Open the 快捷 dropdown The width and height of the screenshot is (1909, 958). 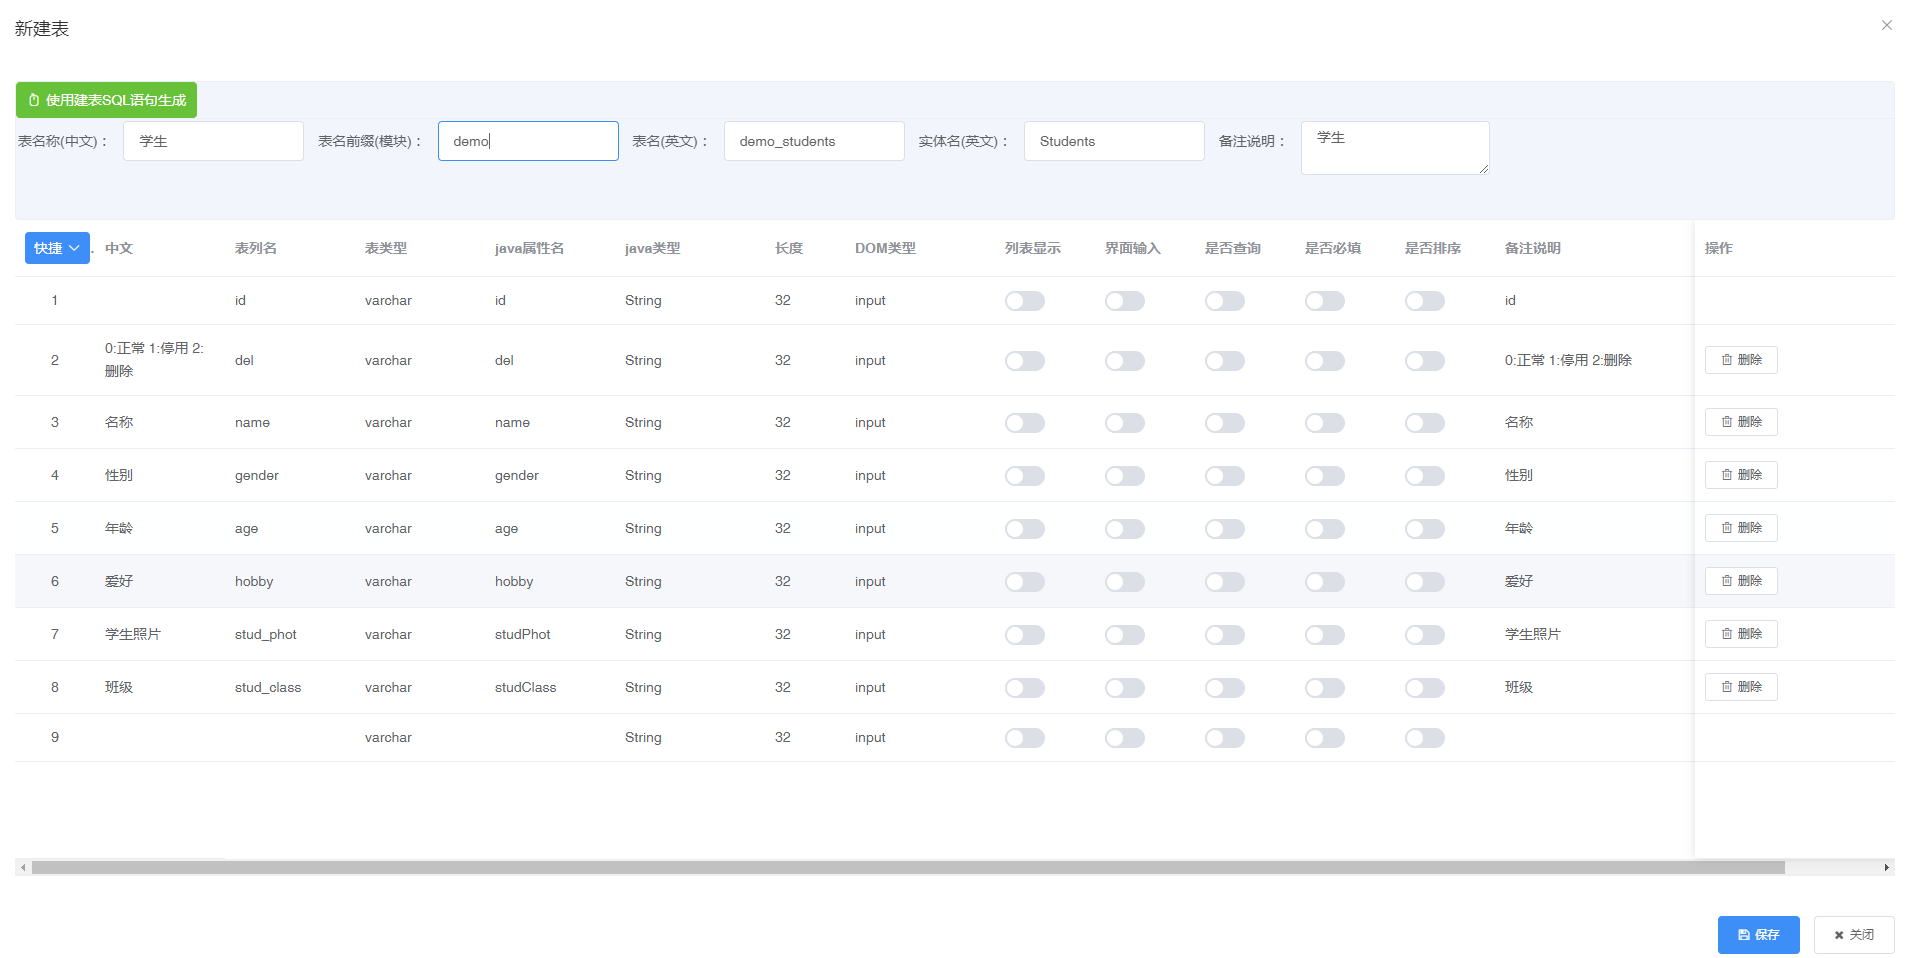tap(57, 248)
